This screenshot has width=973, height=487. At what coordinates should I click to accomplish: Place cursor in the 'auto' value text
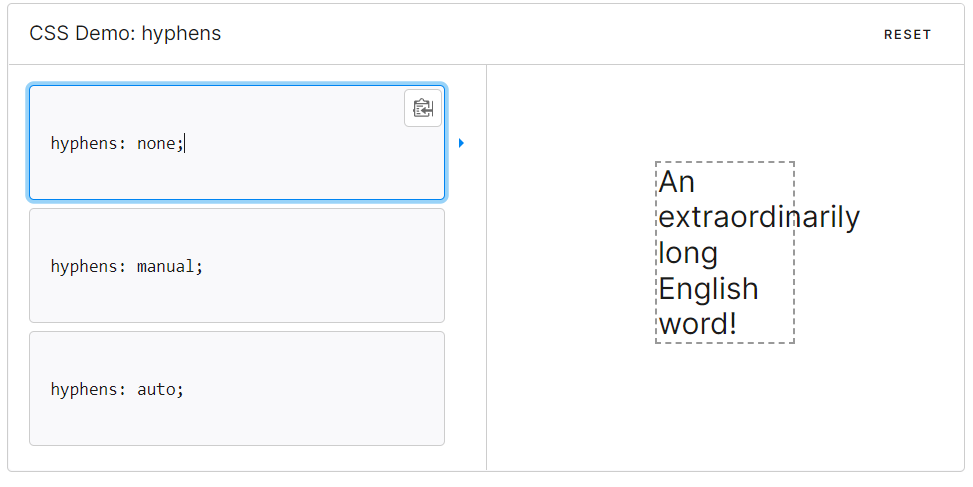(x=156, y=390)
